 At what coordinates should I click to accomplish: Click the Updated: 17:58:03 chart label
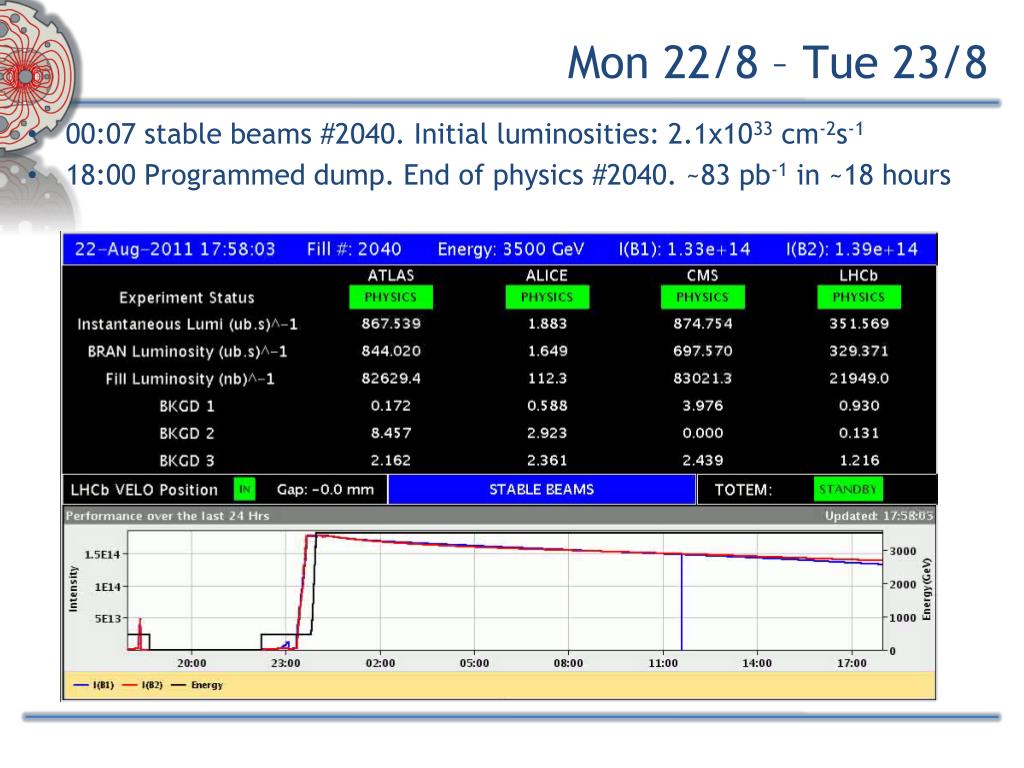[879, 516]
